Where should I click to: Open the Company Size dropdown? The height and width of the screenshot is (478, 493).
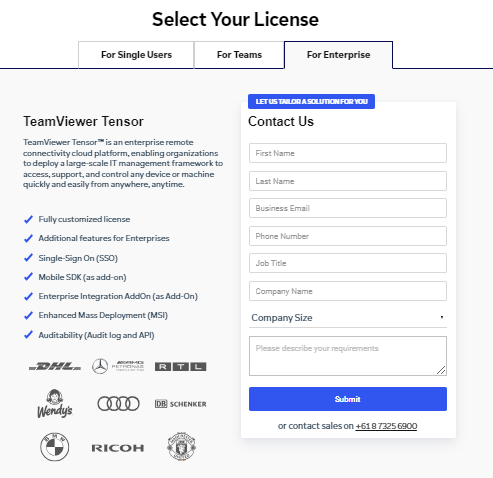tap(348, 318)
